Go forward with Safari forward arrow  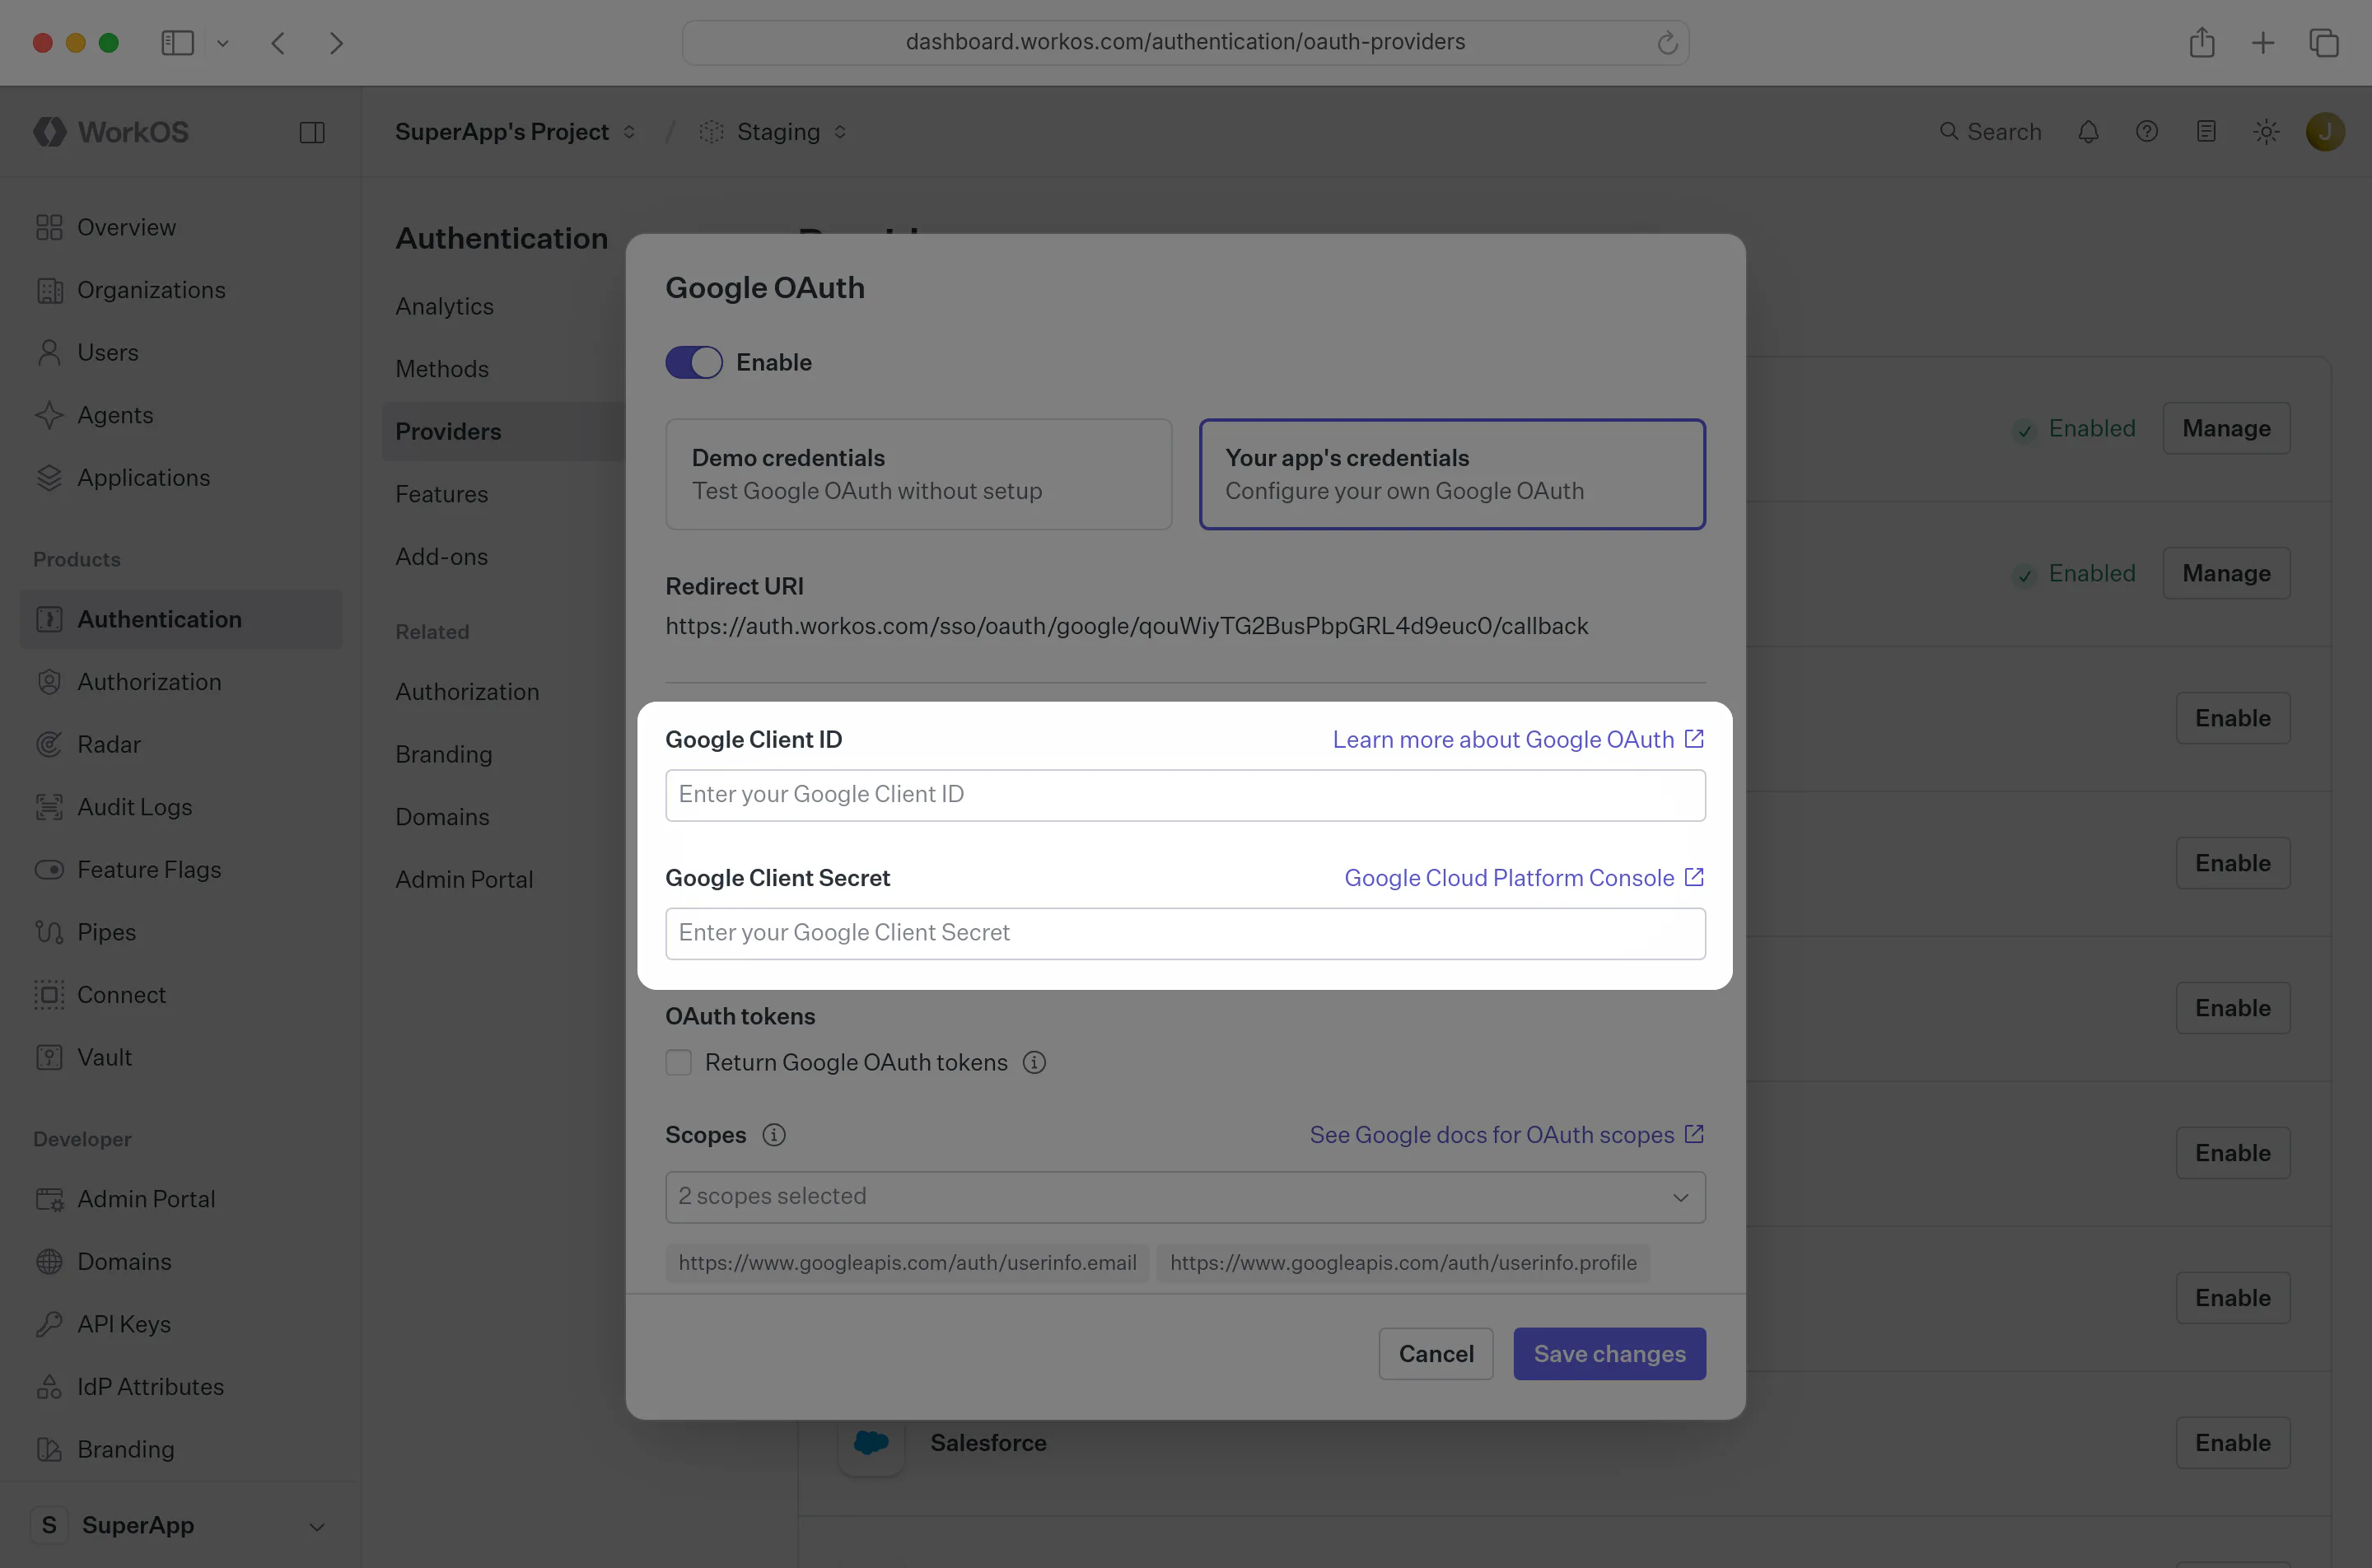tap(336, 42)
